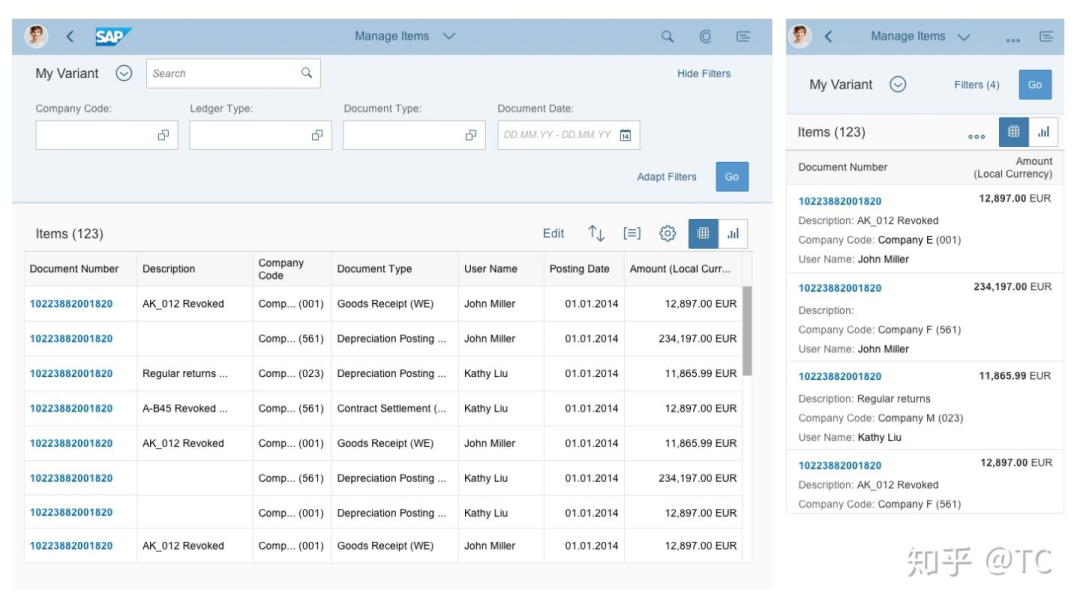Viewport: 1080px width, 605px height.
Task: Open My Variant dropdown in main view
Action: click(x=124, y=73)
